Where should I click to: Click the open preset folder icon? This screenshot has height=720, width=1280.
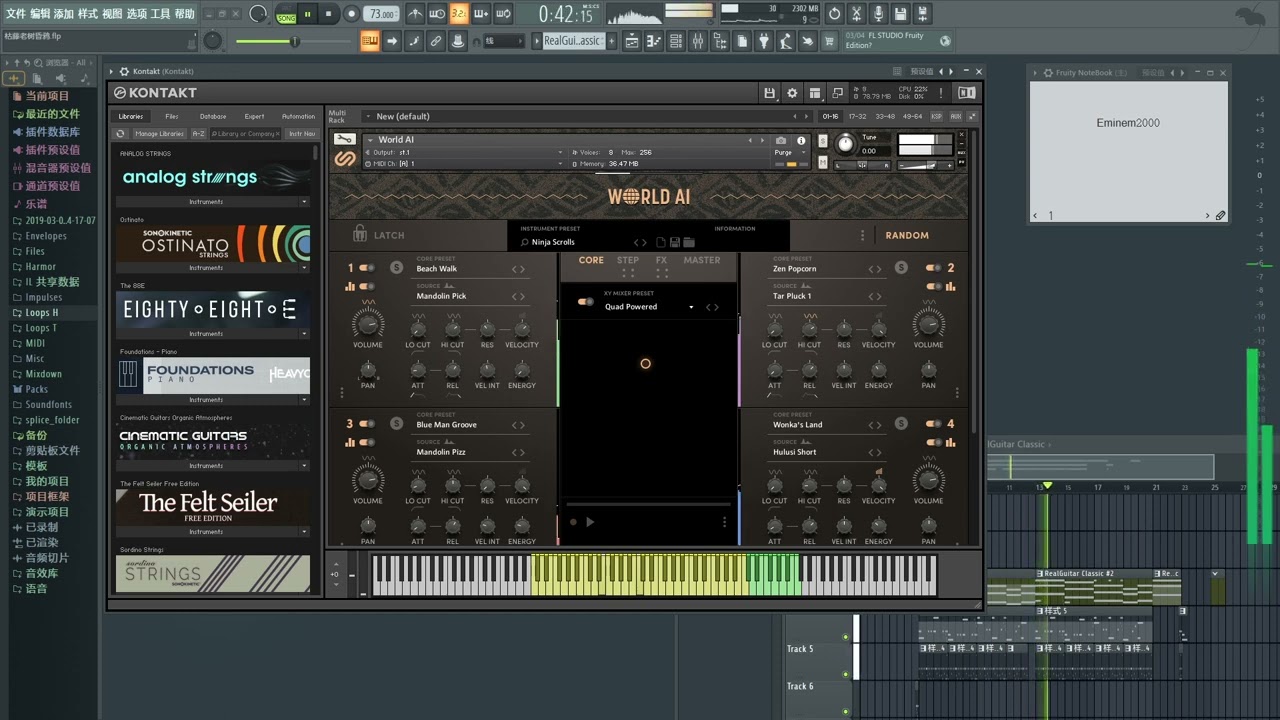pos(690,242)
